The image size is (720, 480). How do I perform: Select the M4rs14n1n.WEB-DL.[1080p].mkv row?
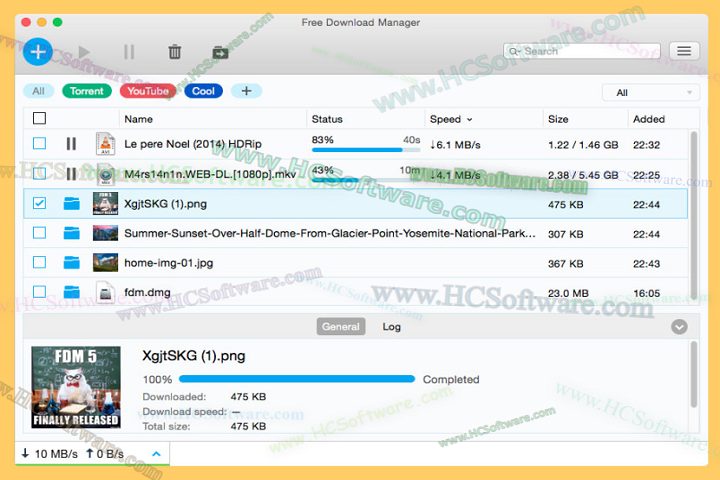point(355,174)
